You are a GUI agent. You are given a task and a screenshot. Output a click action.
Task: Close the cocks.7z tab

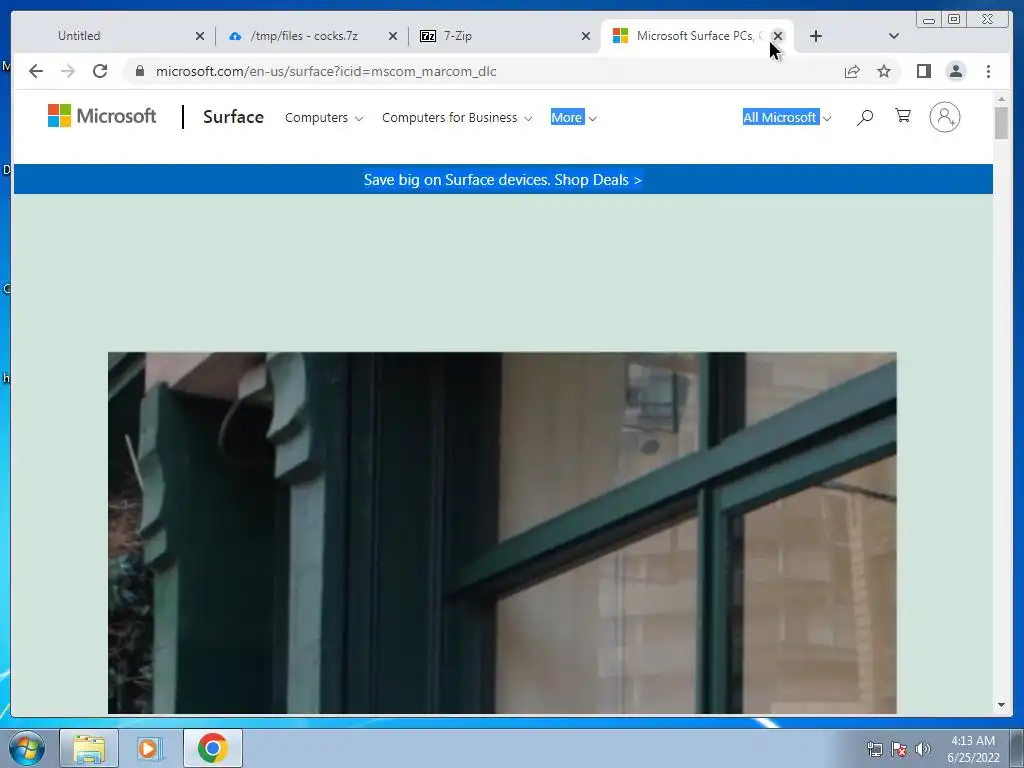click(392, 36)
